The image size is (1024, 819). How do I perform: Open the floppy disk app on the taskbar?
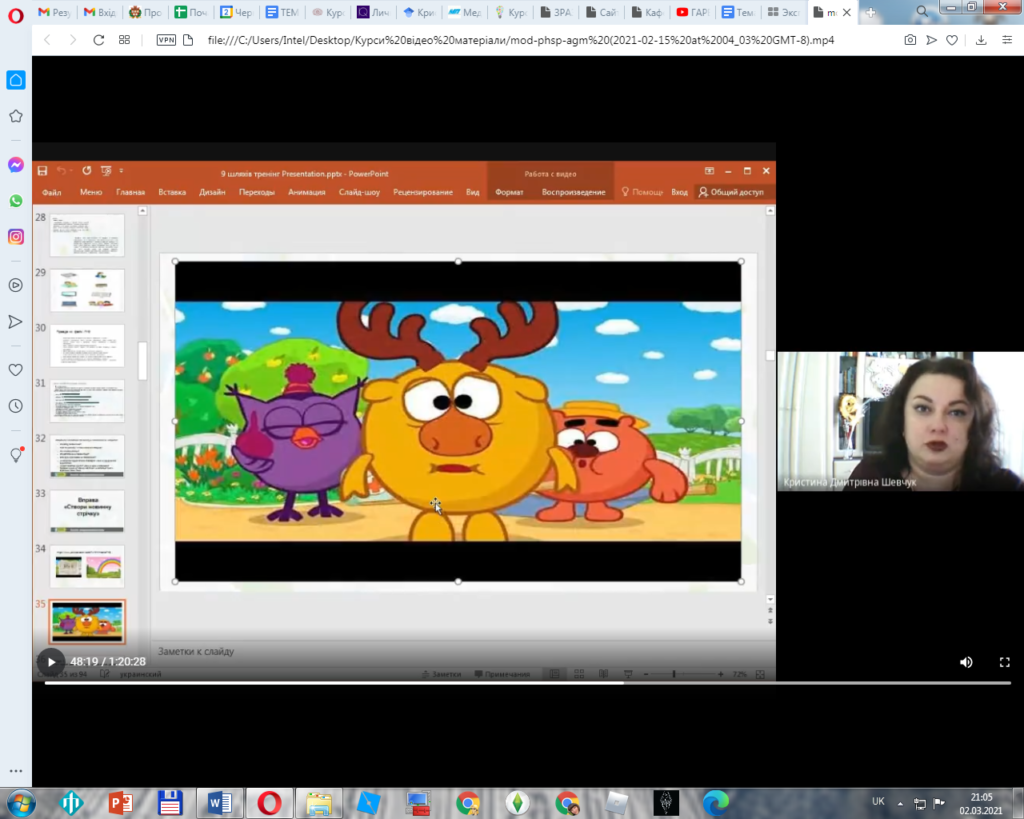click(x=170, y=803)
